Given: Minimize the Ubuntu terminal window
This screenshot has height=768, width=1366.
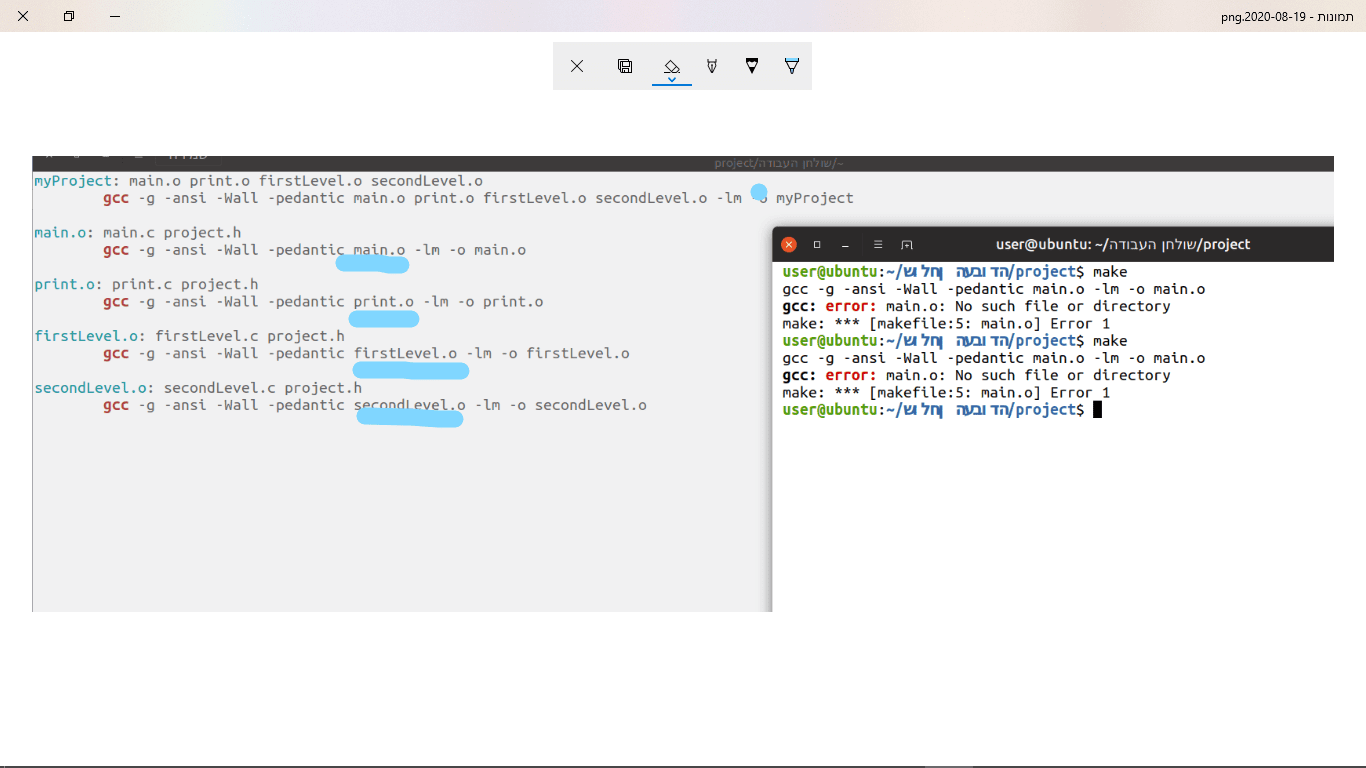Looking at the screenshot, I should (845, 244).
